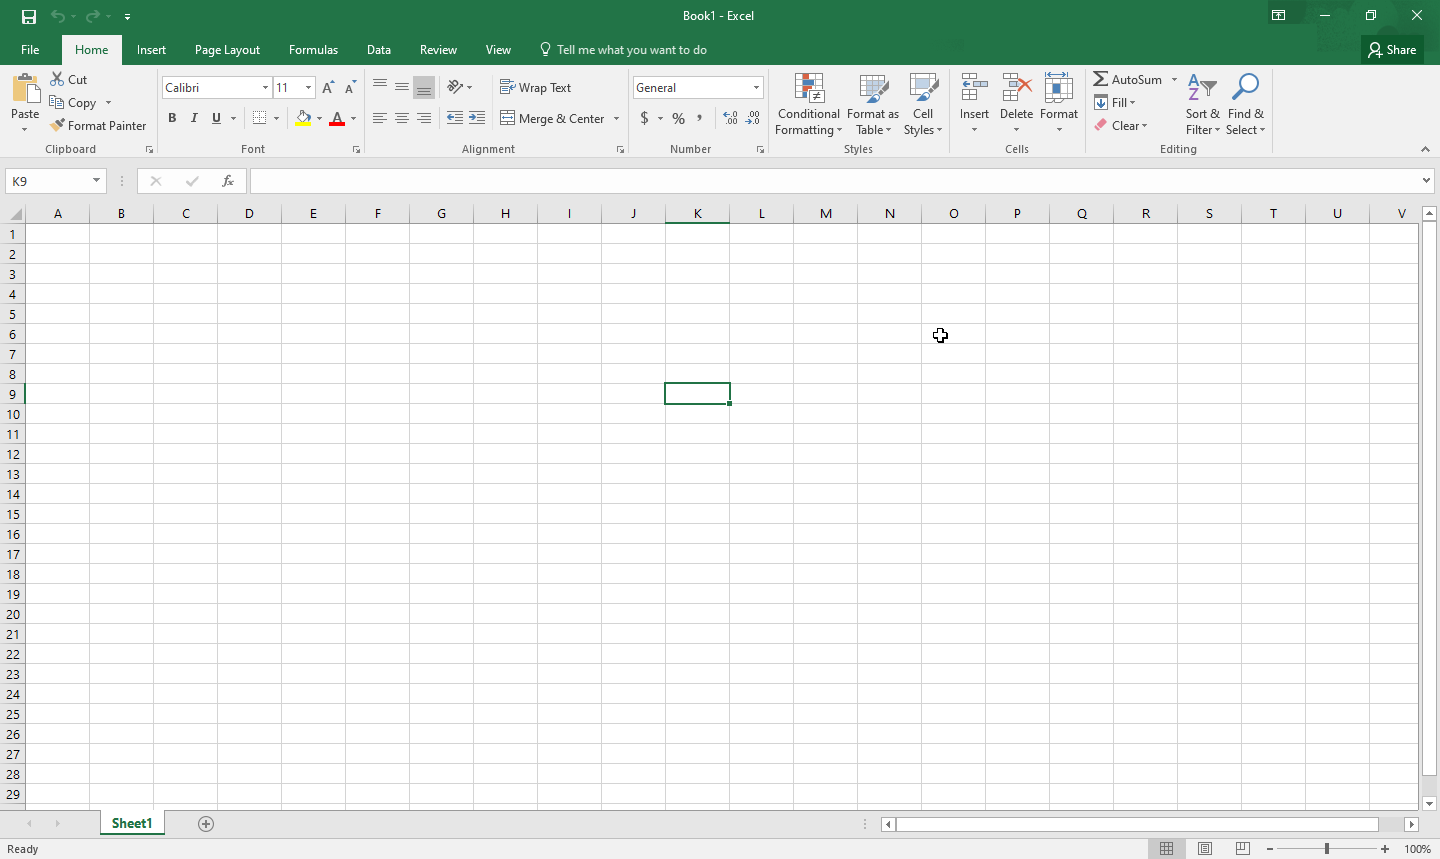This screenshot has height=859, width=1440.
Task: Apply fill color bucket icon
Action: [x=303, y=118]
